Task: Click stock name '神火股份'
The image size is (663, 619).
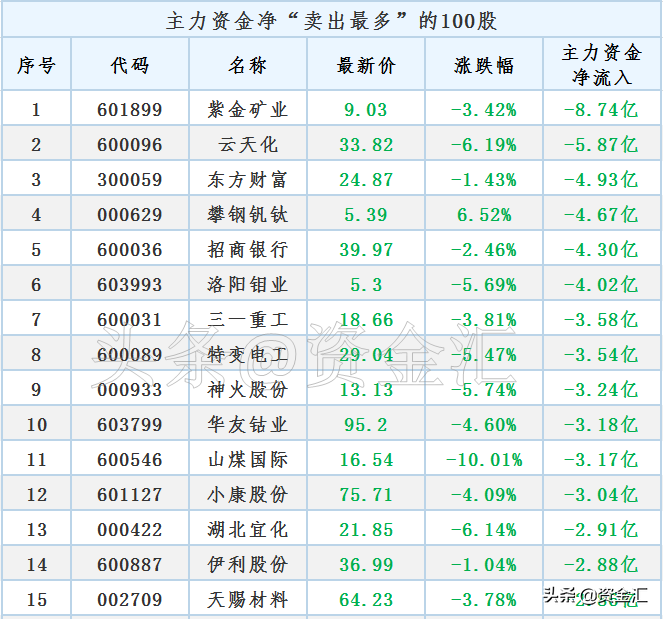Action: click(248, 390)
